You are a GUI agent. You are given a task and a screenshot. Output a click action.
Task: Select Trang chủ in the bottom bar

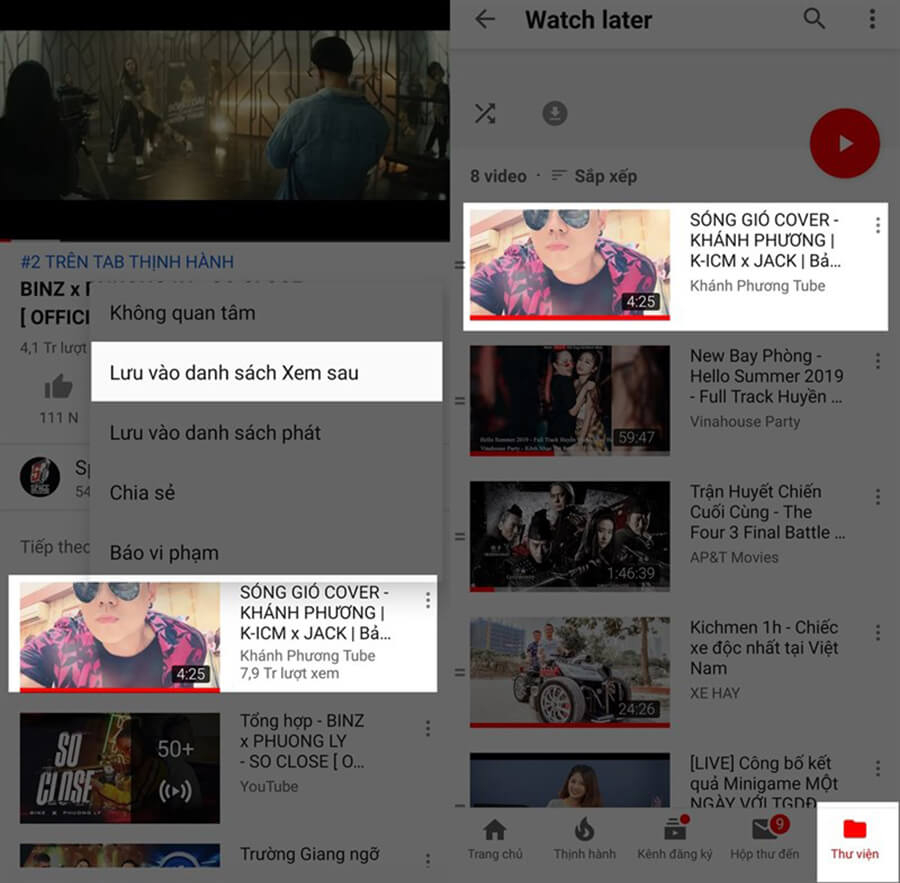495,835
